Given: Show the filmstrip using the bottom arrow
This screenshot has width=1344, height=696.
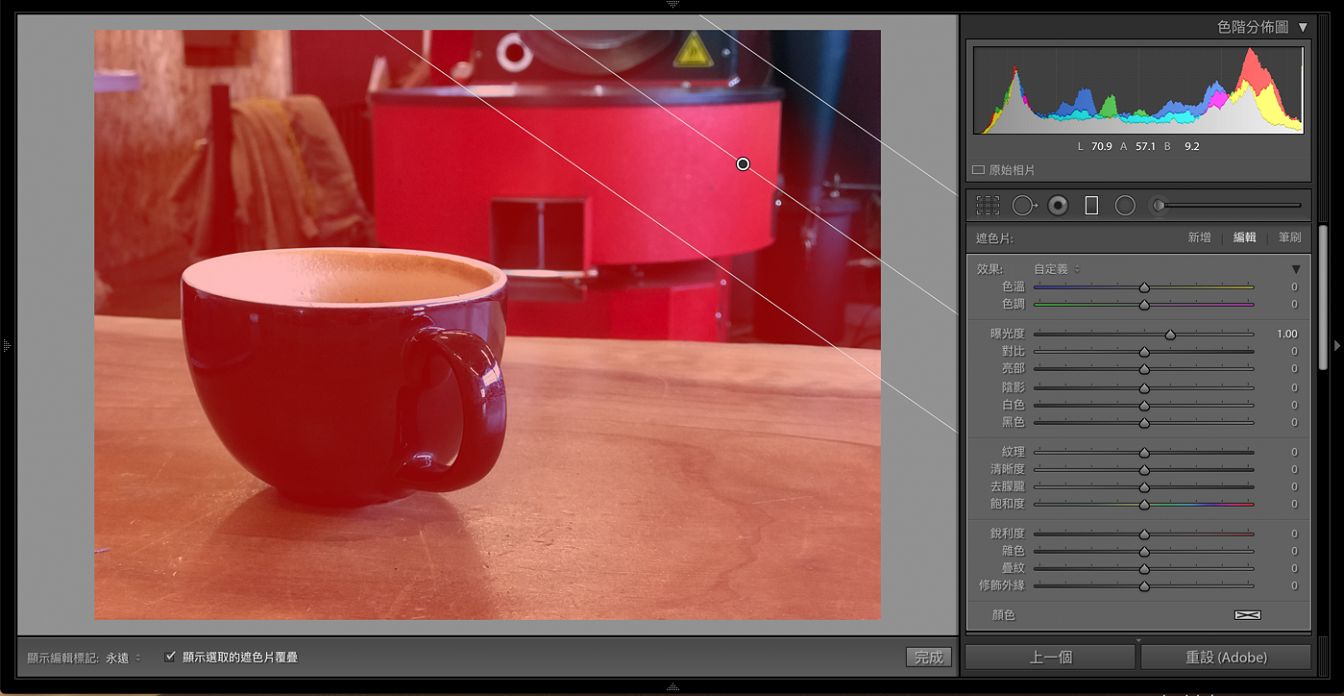Looking at the screenshot, I should [x=672, y=687].
